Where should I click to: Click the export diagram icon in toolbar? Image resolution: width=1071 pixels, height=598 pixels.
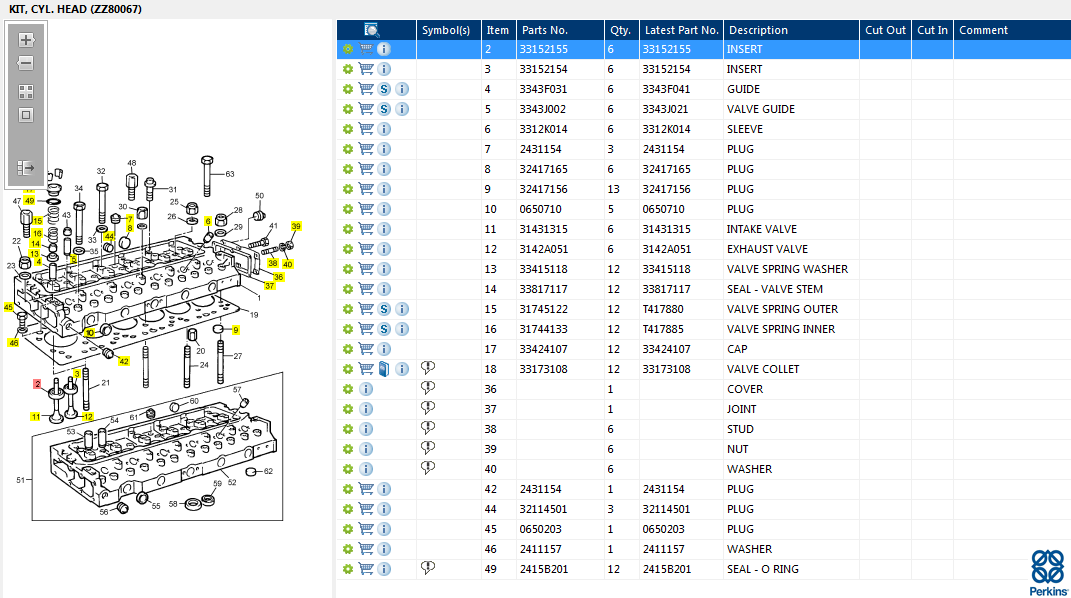(x=26, y=168)
